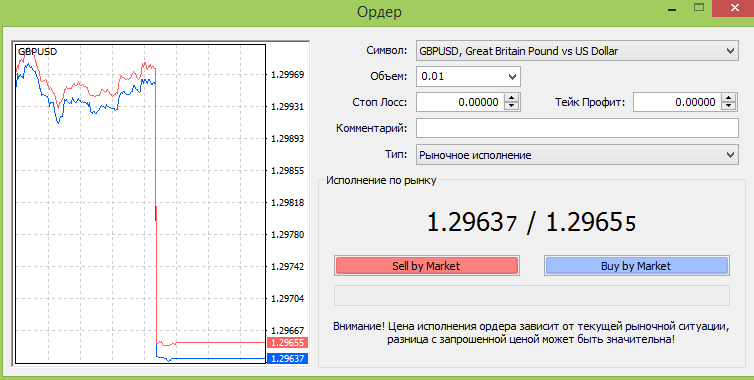Decrease Тейк Профит with down arrow

click(x=729, y=106)
